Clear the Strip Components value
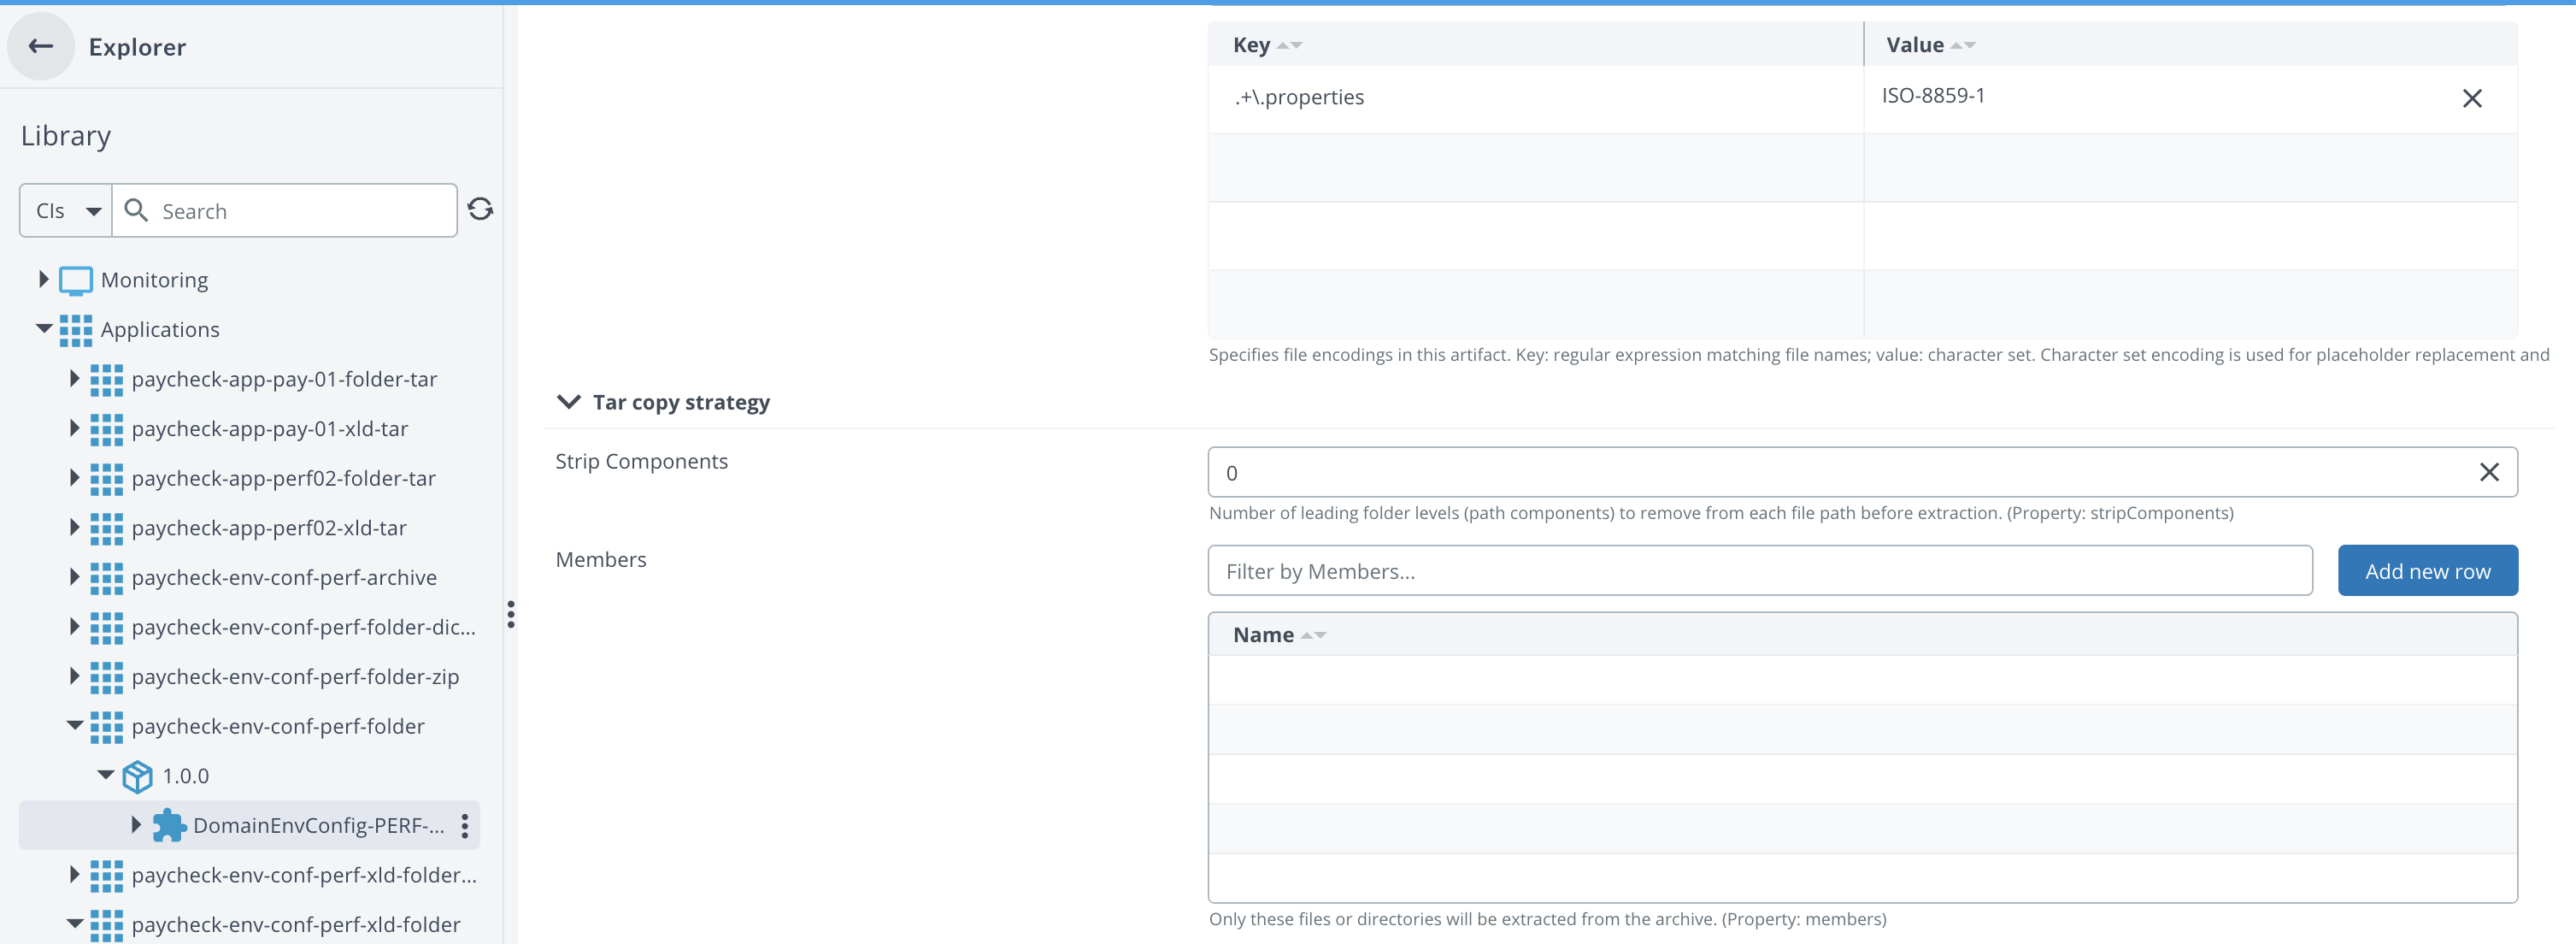2576x944 pixels. tap(2488, 472)
